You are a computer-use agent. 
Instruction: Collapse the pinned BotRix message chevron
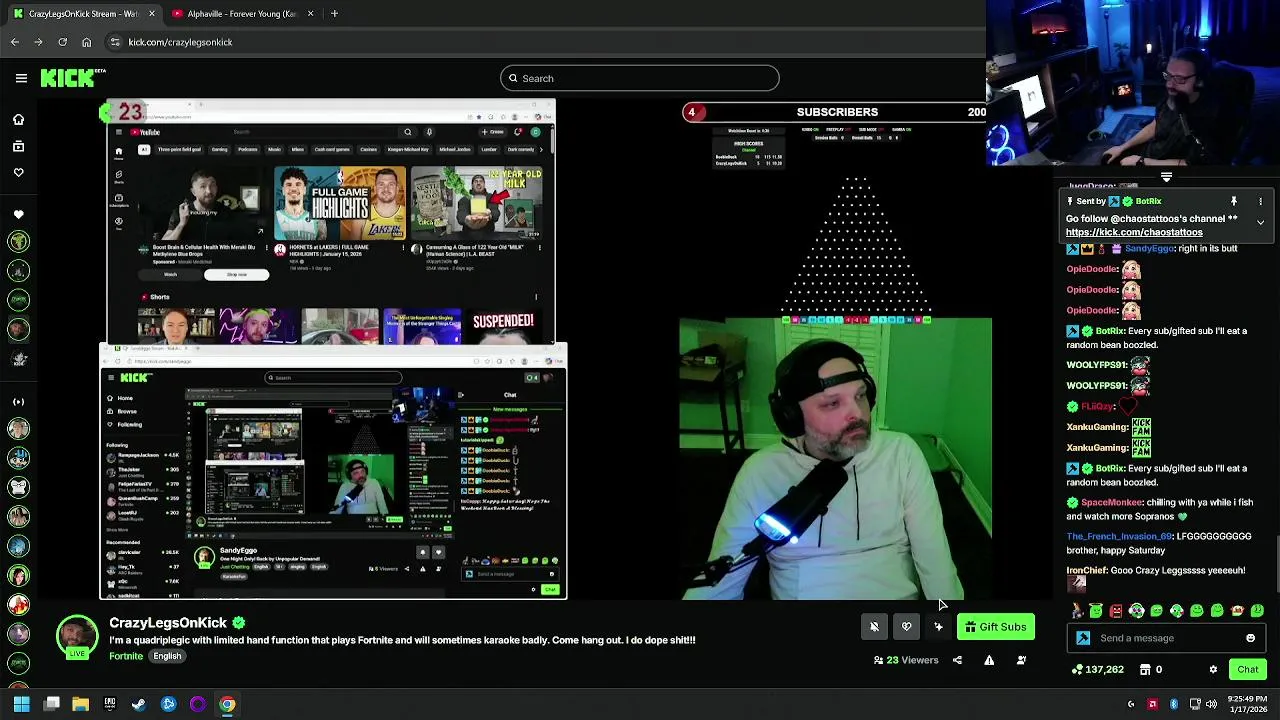tap(1260, 222)
